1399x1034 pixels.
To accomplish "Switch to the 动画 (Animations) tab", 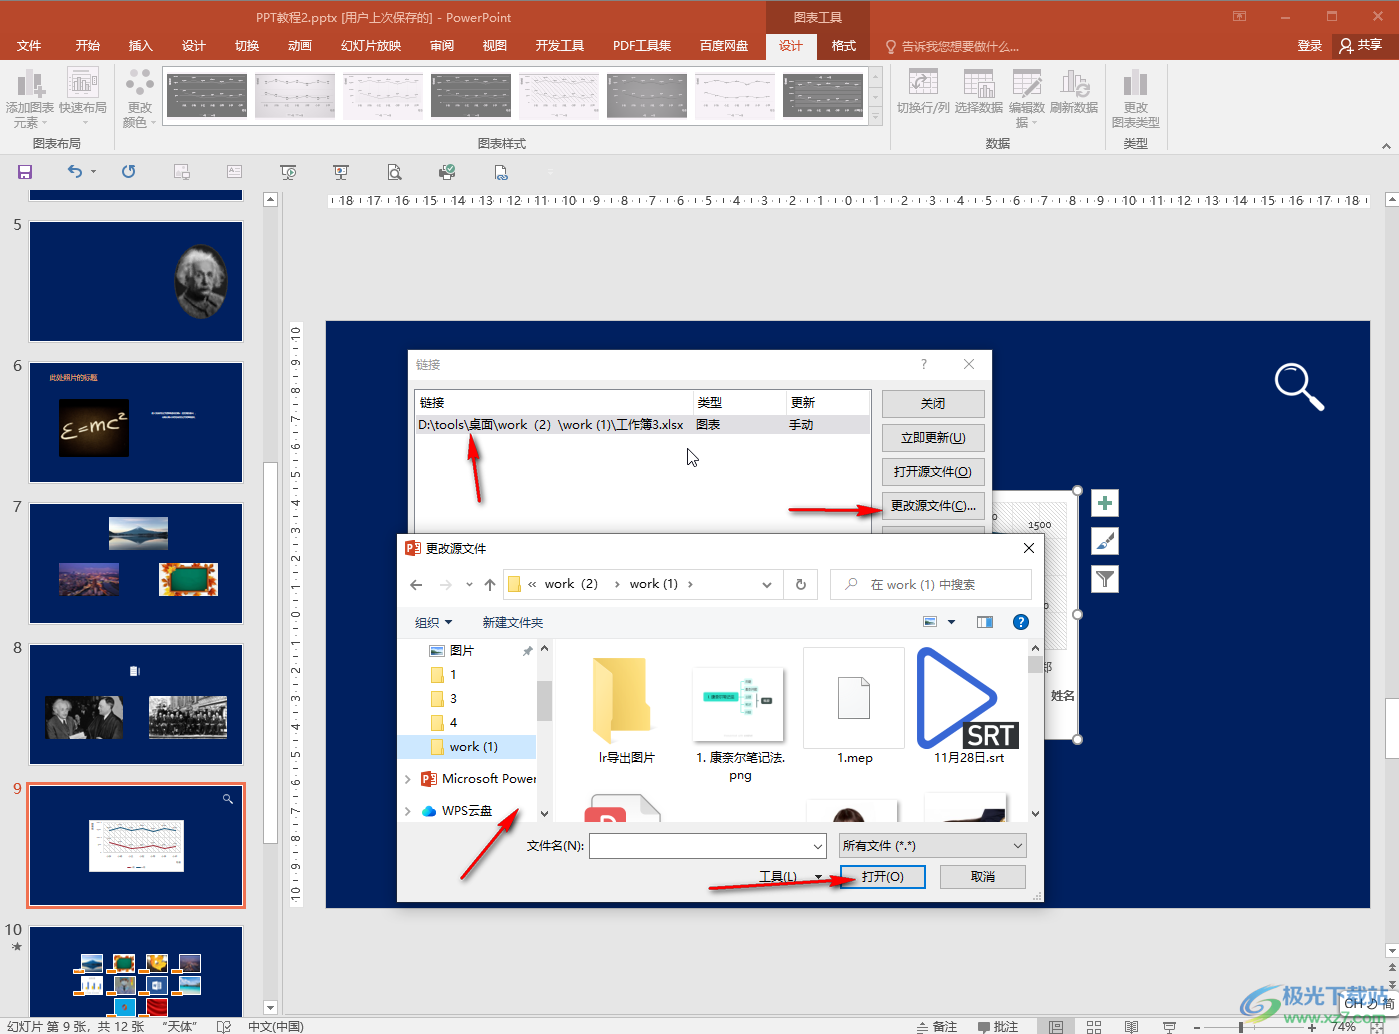I will click(300, 46).
